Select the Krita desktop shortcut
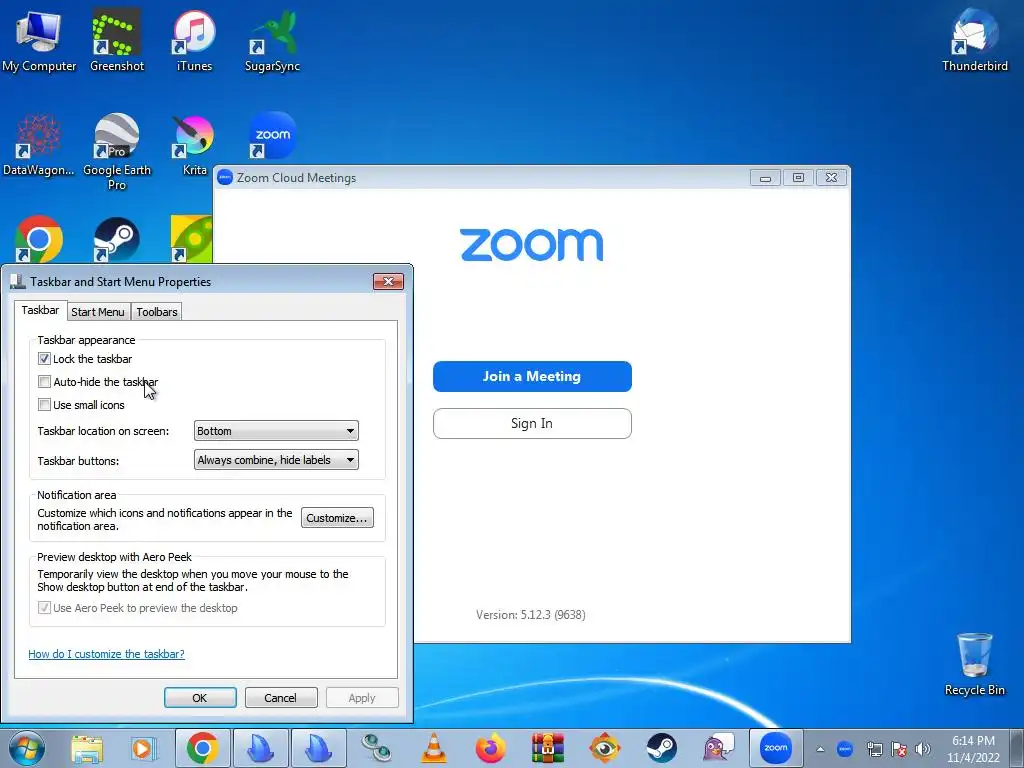Image resolution: width=1024 pixels, height=768 pixels. pos(194,144)
